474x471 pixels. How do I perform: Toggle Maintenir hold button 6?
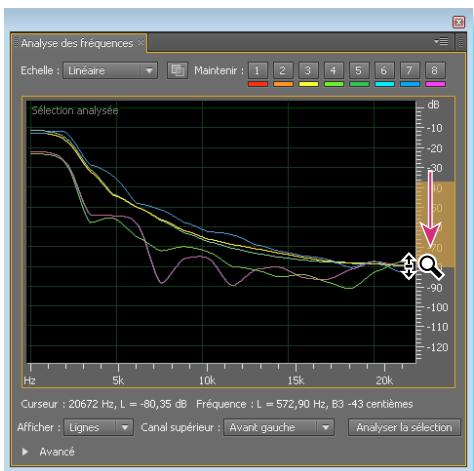click(384, 70)
